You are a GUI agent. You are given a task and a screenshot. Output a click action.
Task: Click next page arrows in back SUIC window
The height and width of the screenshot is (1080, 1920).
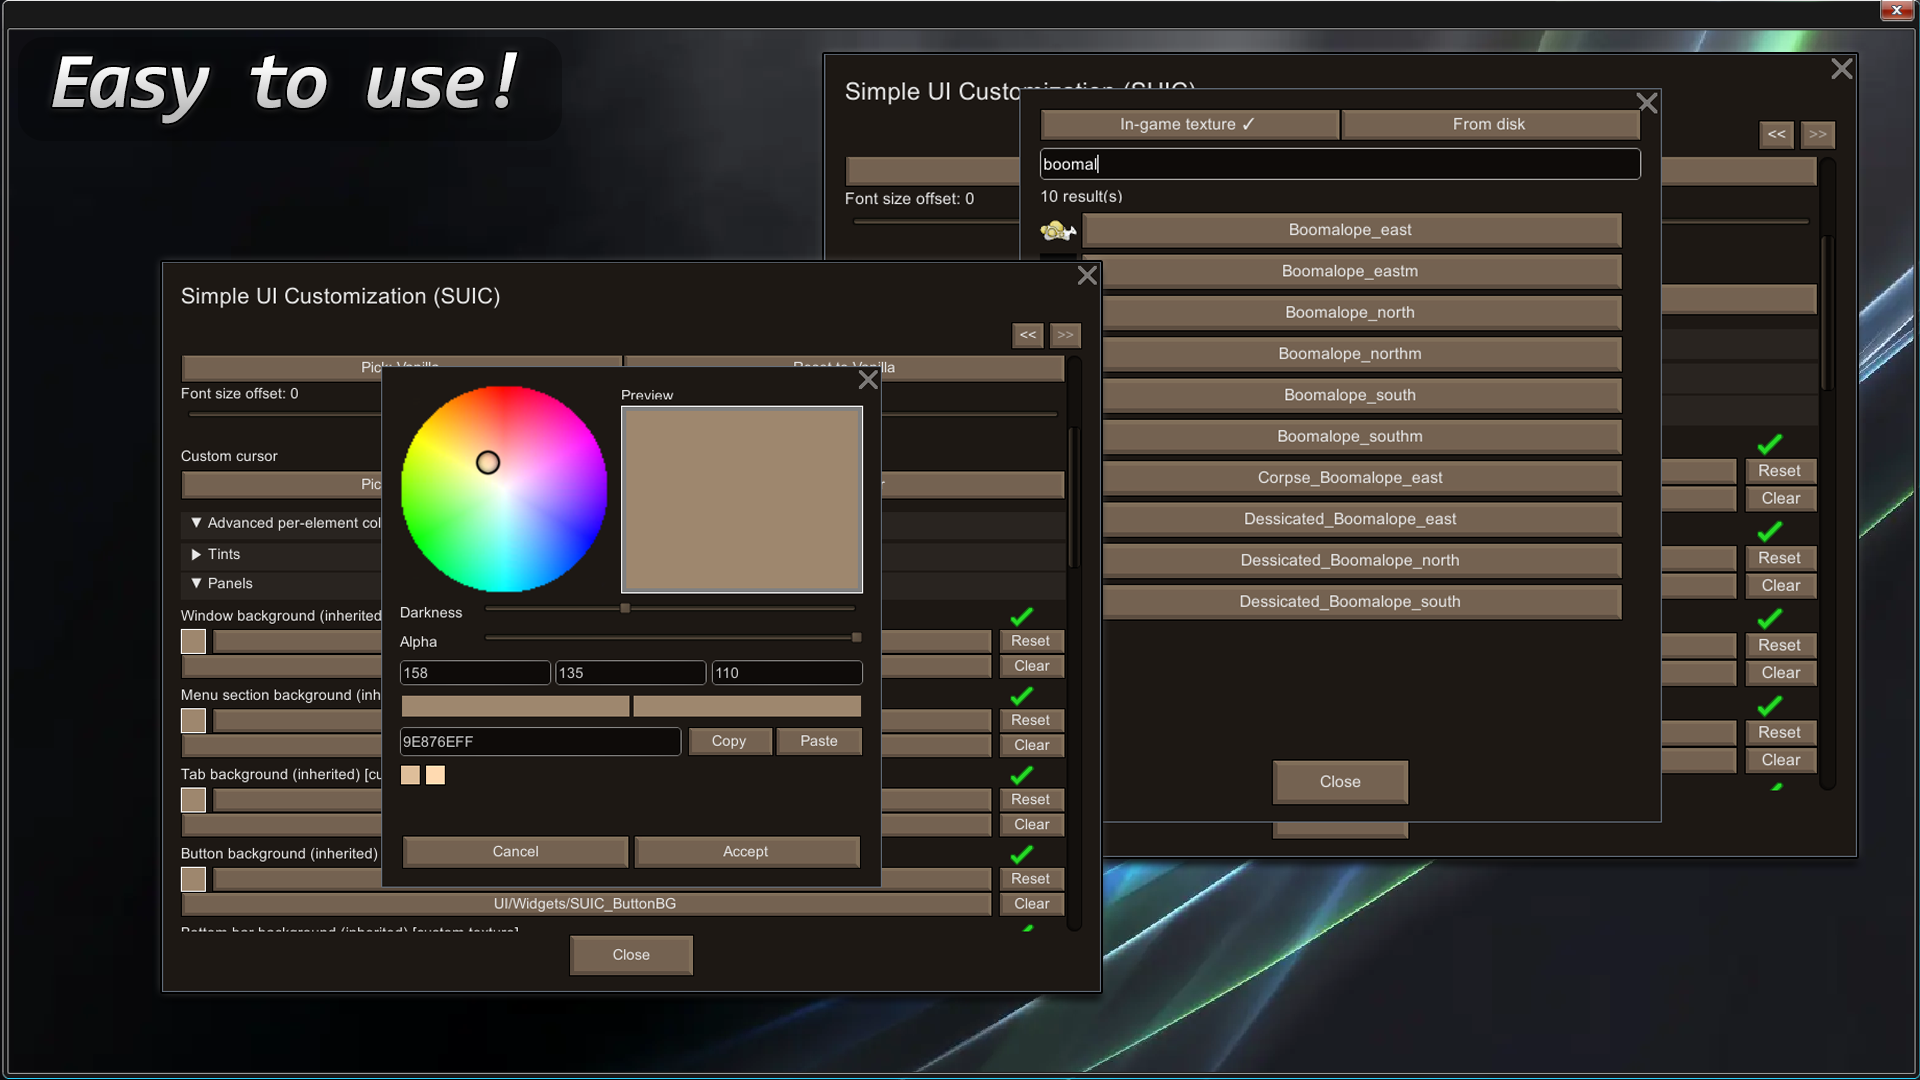coord(1818,134)
